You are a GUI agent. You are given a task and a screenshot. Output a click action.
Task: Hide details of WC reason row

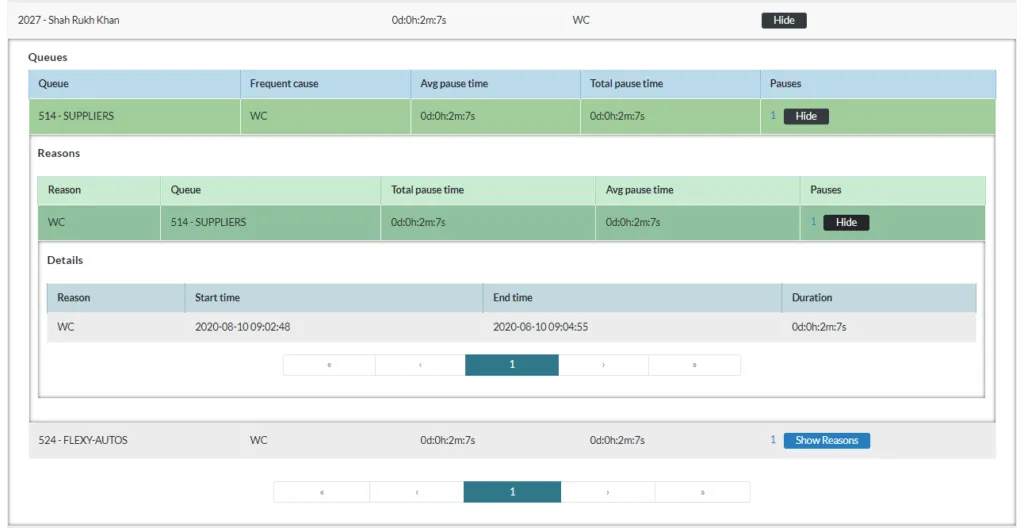pyautogui.click(x=846, y=222)
